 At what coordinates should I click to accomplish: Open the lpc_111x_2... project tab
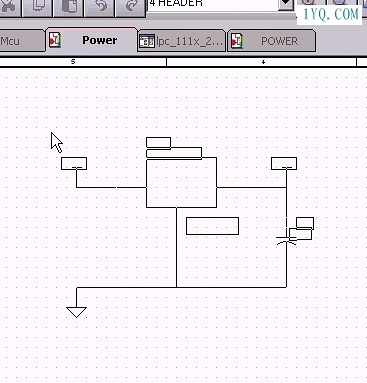click(181, 41)
